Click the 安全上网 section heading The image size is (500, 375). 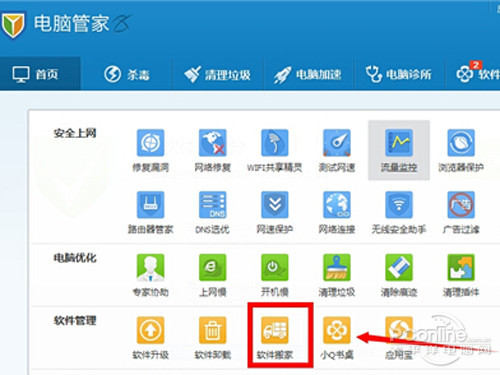coord(75,133)
